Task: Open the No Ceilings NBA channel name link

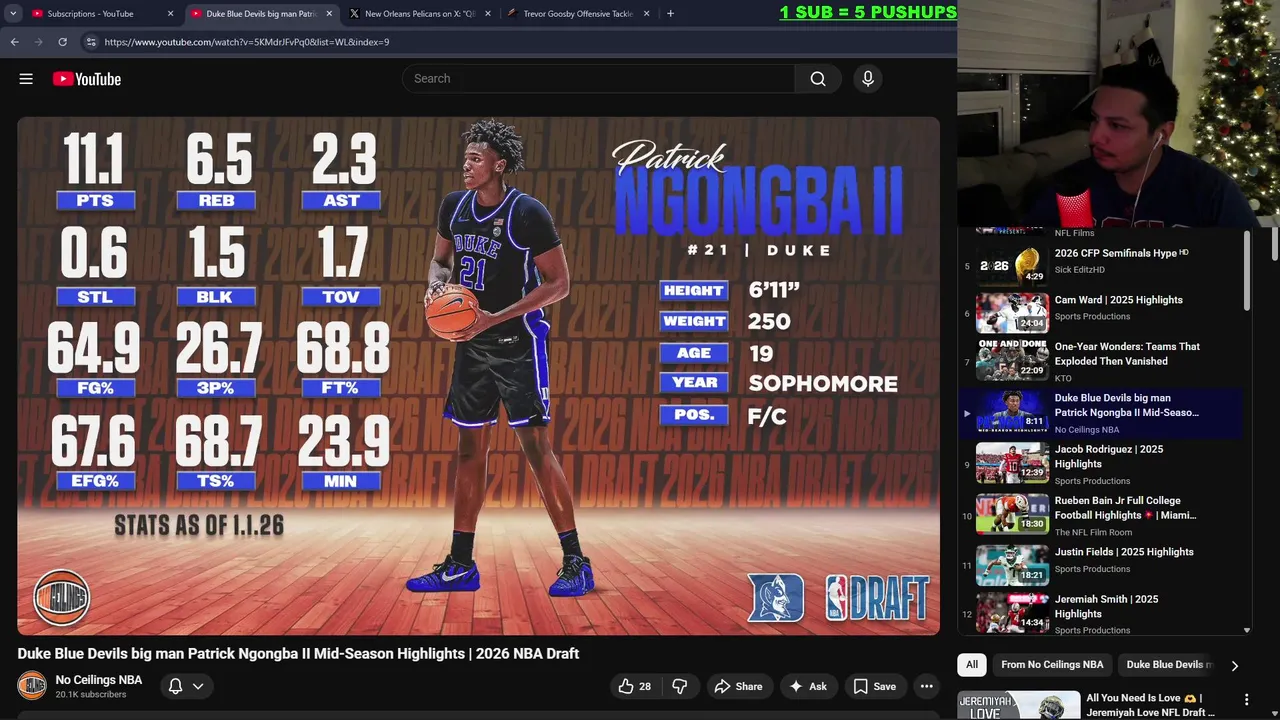Action: (99, 680)
